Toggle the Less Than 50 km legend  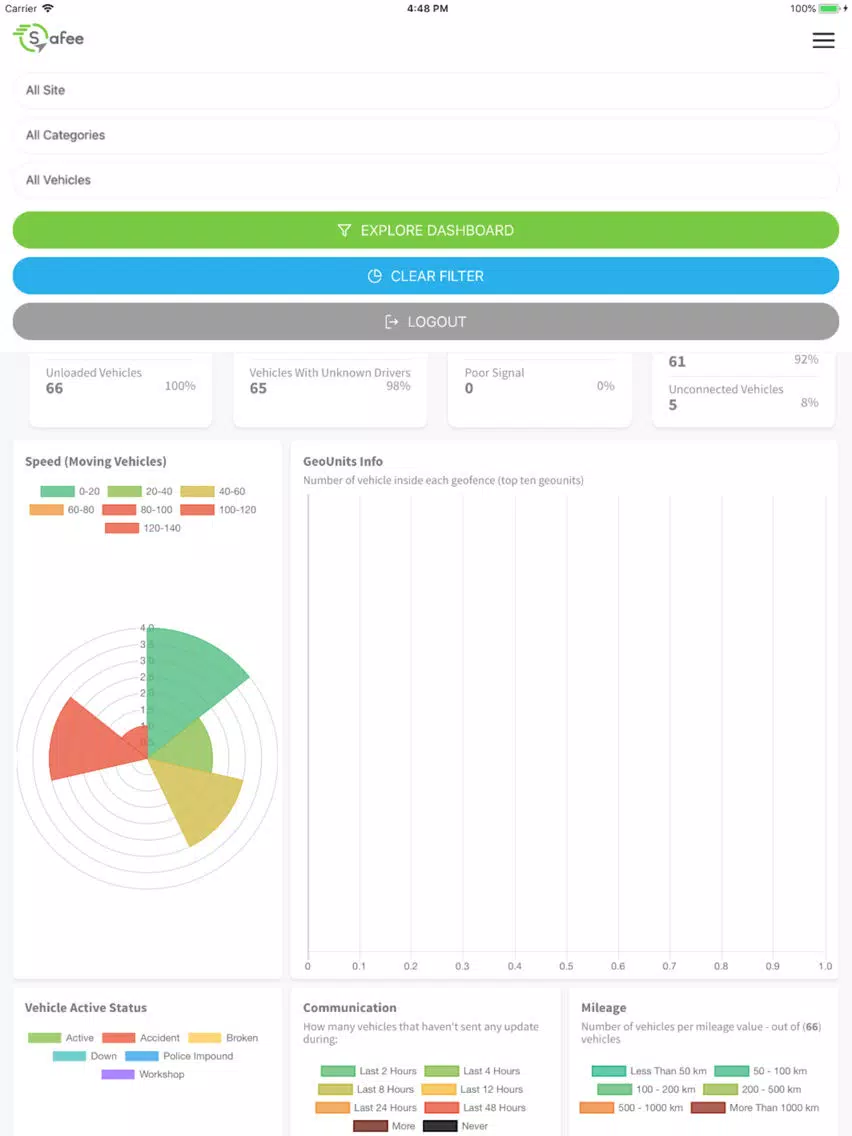[x=650, y=1071]
